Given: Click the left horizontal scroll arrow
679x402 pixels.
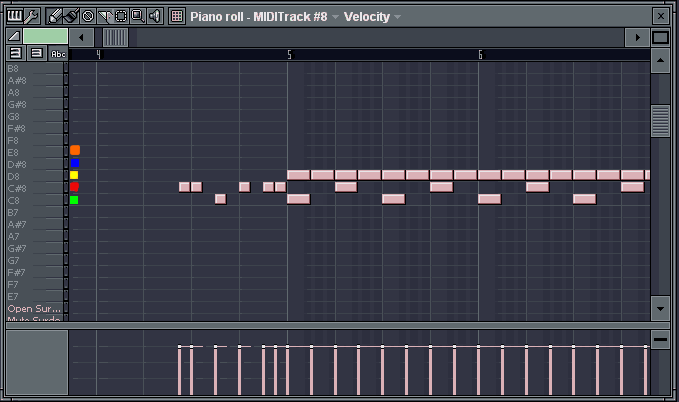Looking at the screenshot, I should point(81,37).
